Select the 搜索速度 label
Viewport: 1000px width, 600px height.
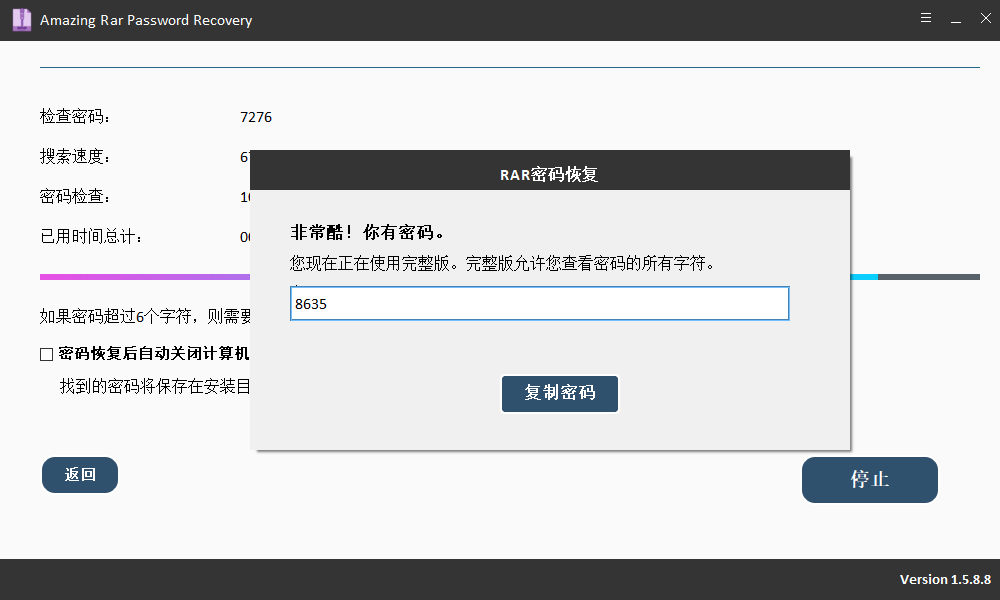point(75,157)
